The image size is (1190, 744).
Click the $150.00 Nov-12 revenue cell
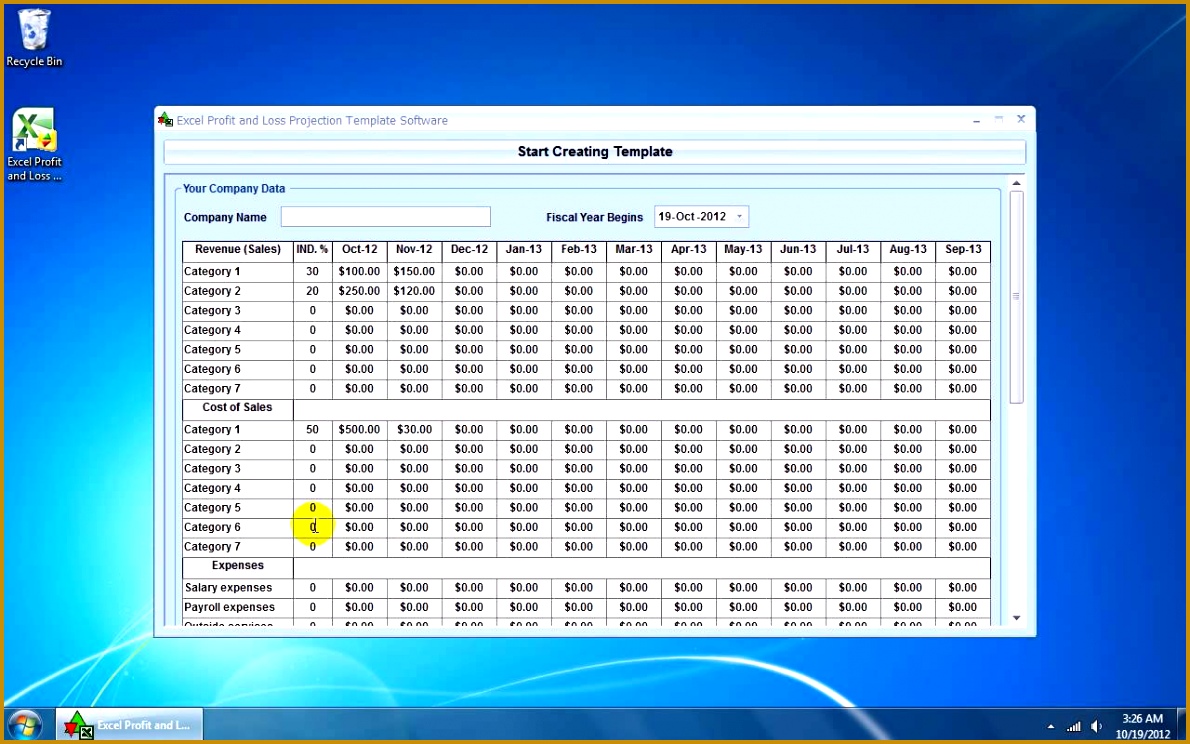[x=414, y=271]
